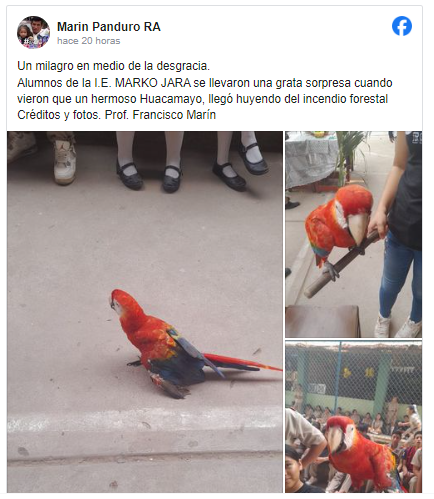Click the macaw's red tail feathers in large photo

tap(241, 363)
